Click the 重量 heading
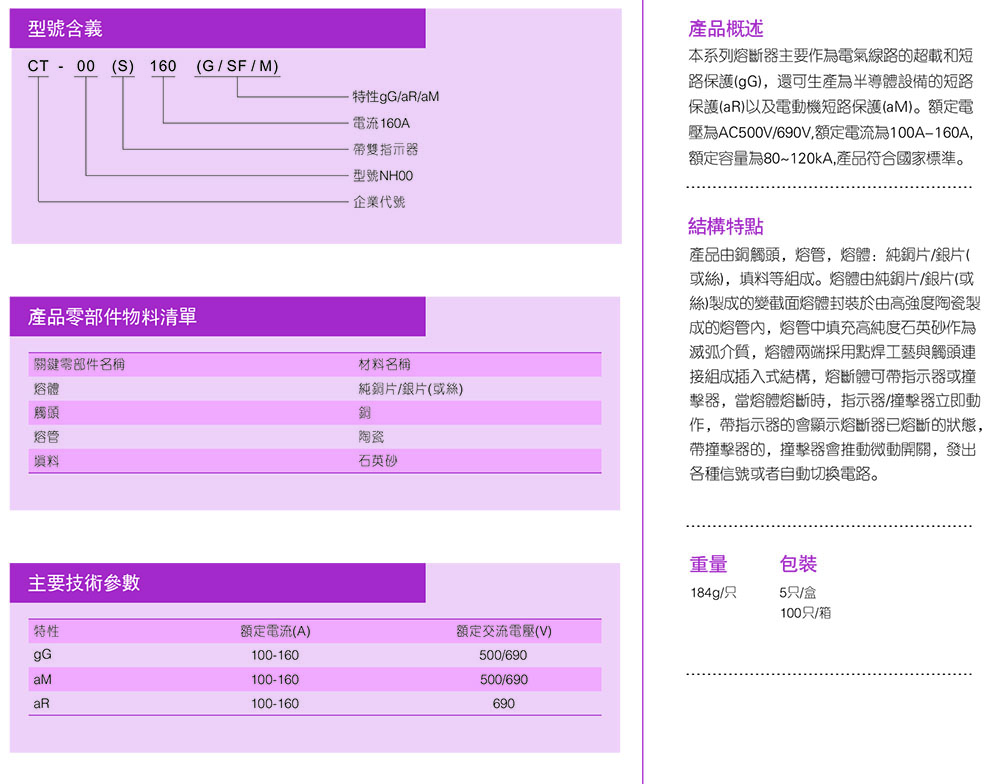 [708, 564]
